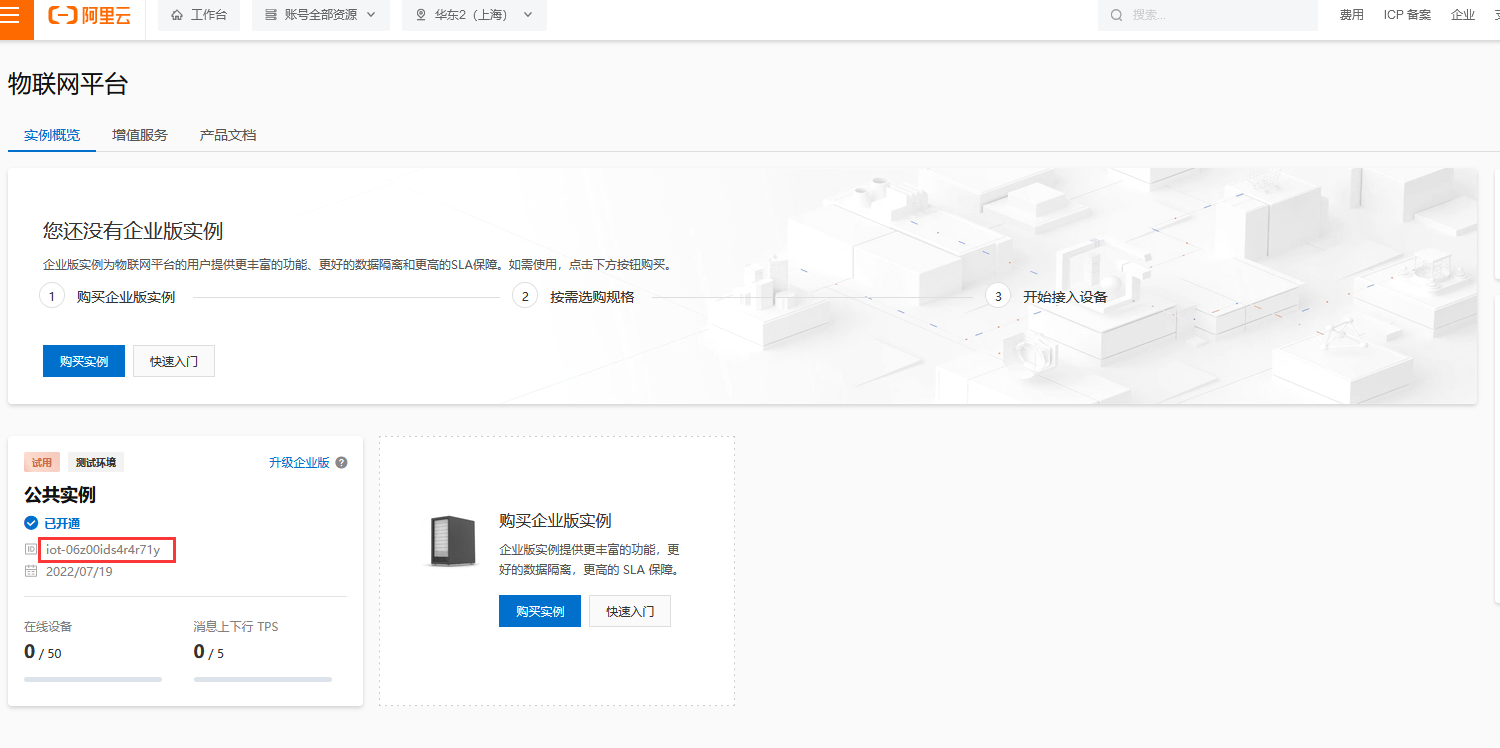Click the 消息上下行 TPS progress bar
1500x748 pixels.
(263, 679)
